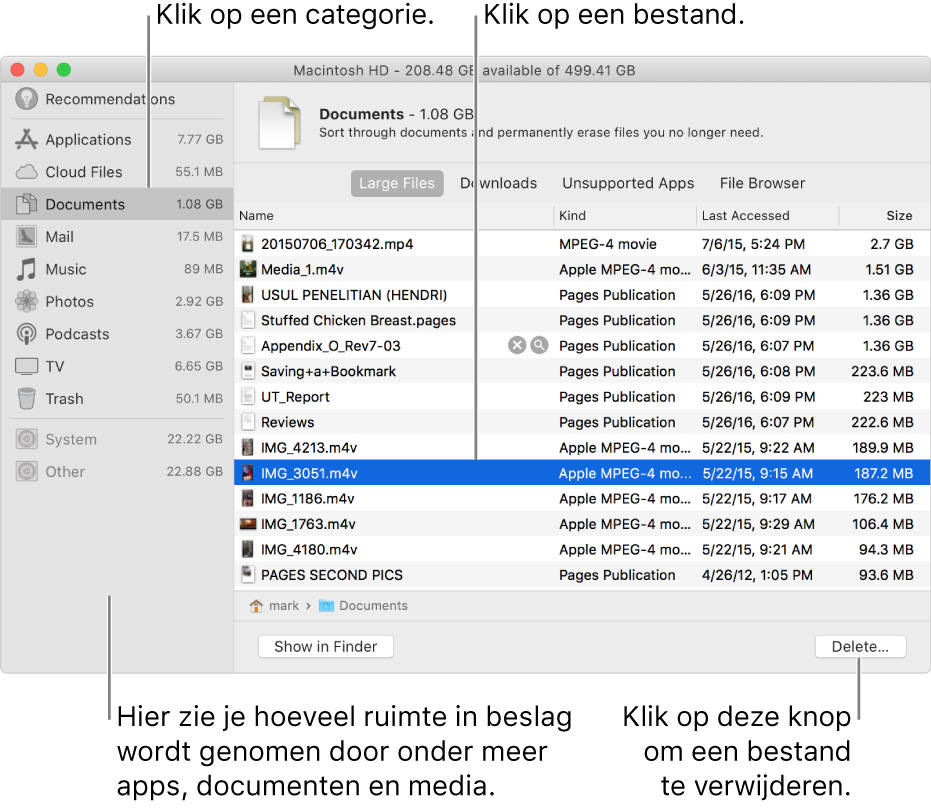Viewport: 931px width, 809px height.
Task: Click the 2.7 GB size value
Action: [891, 244]
